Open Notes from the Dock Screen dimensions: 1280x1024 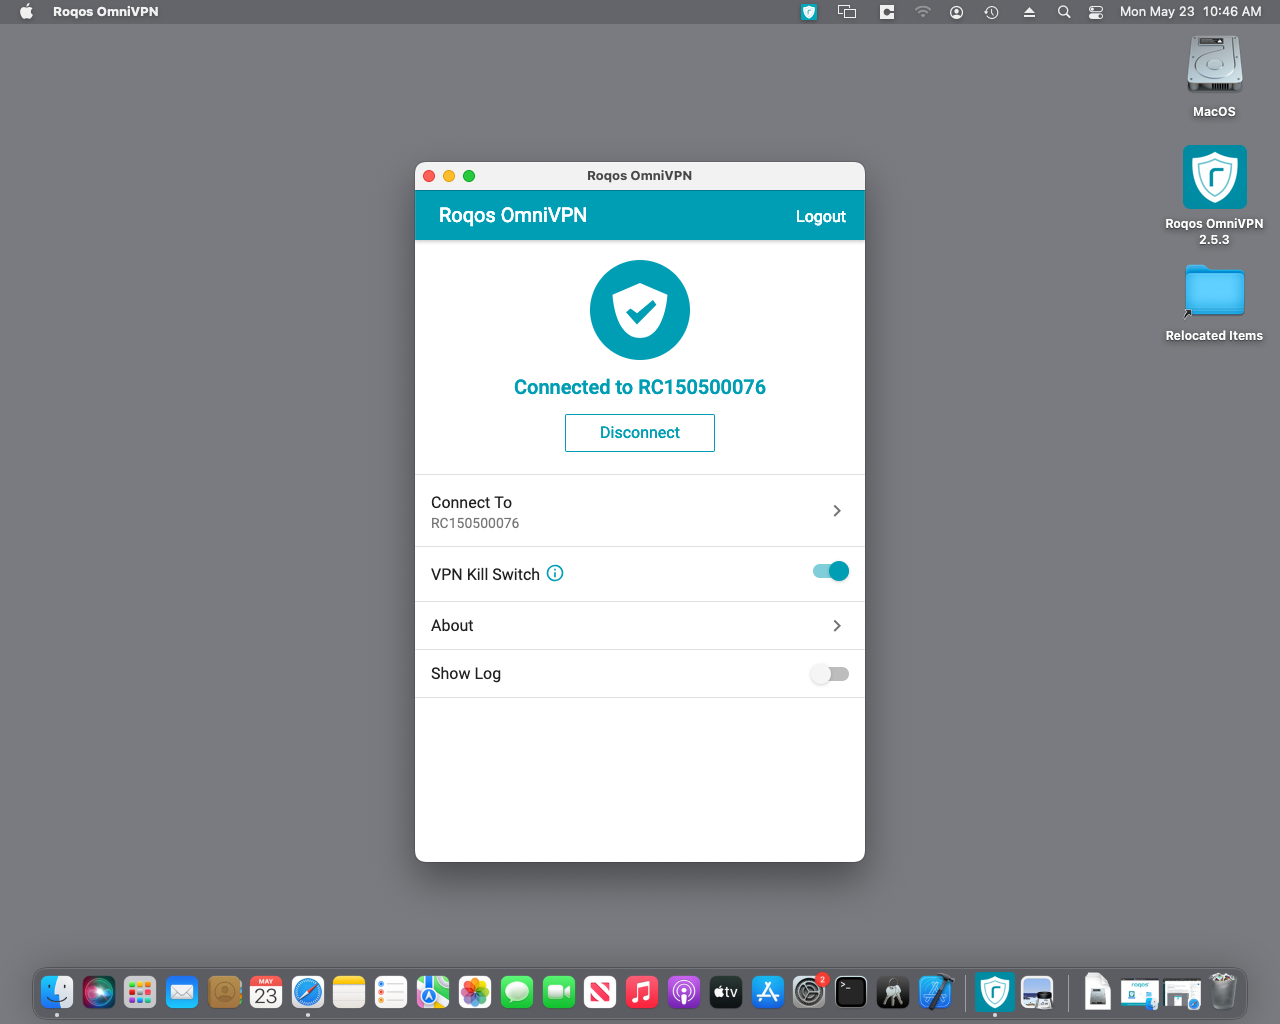click(349, 992)
